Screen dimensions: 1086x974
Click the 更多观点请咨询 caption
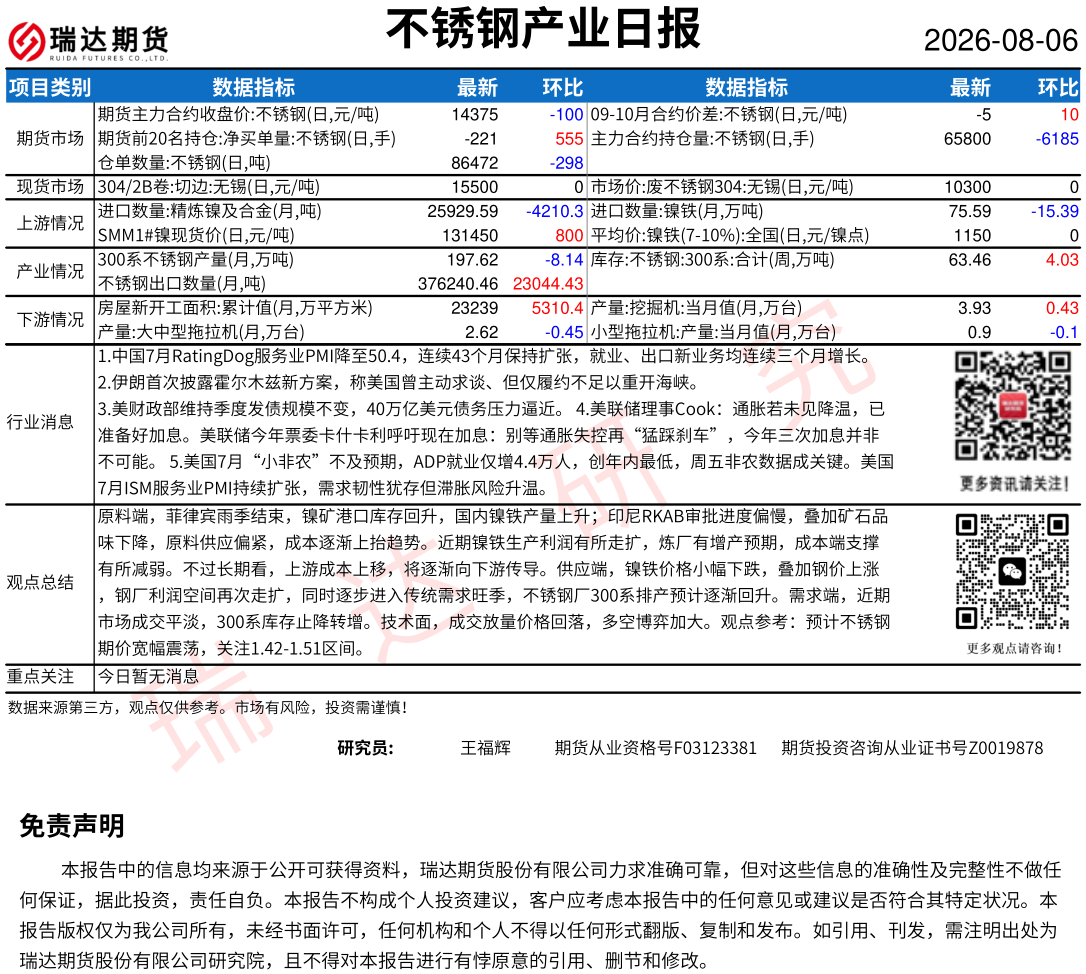[x=1014, y=648]
